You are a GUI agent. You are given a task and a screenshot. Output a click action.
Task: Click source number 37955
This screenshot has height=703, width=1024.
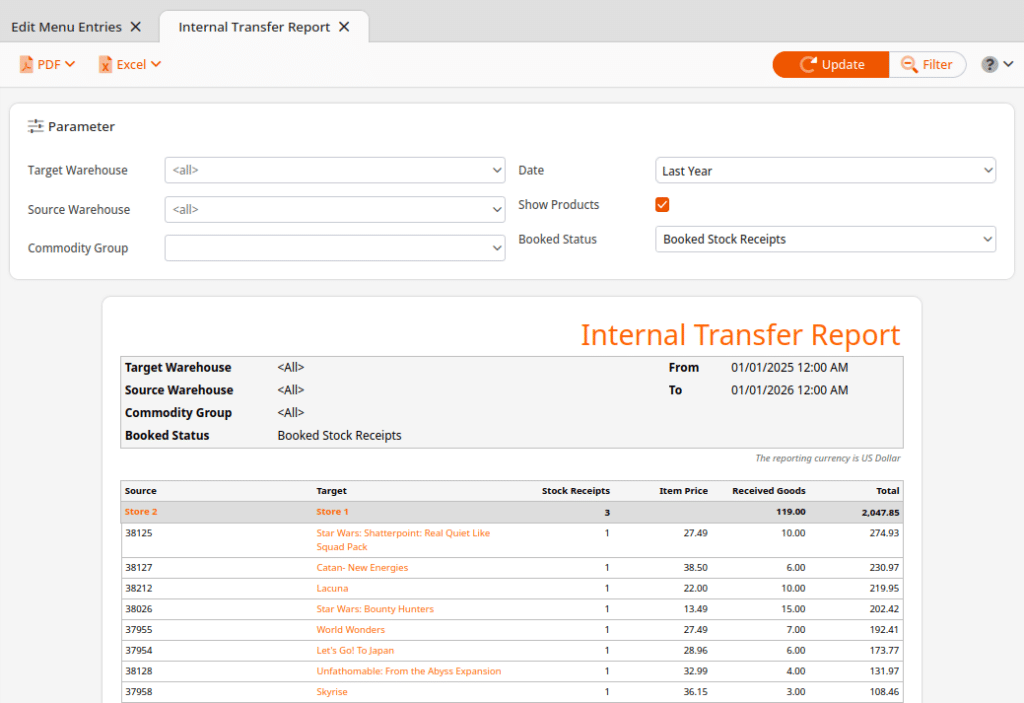(138, 630)
